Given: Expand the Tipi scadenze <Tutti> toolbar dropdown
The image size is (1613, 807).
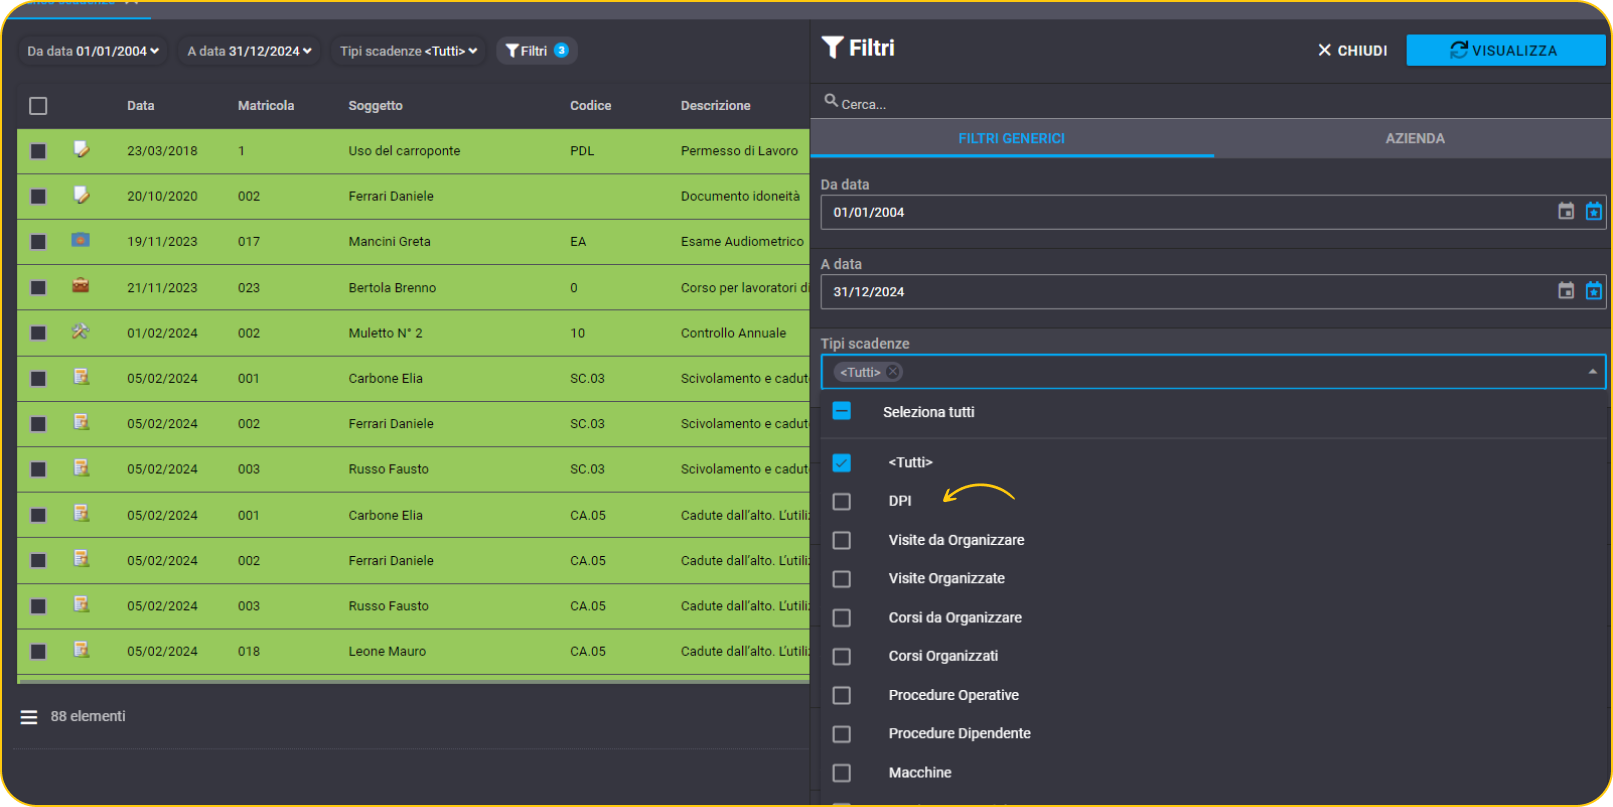Looking at the screenshot, I should point(408,51).
